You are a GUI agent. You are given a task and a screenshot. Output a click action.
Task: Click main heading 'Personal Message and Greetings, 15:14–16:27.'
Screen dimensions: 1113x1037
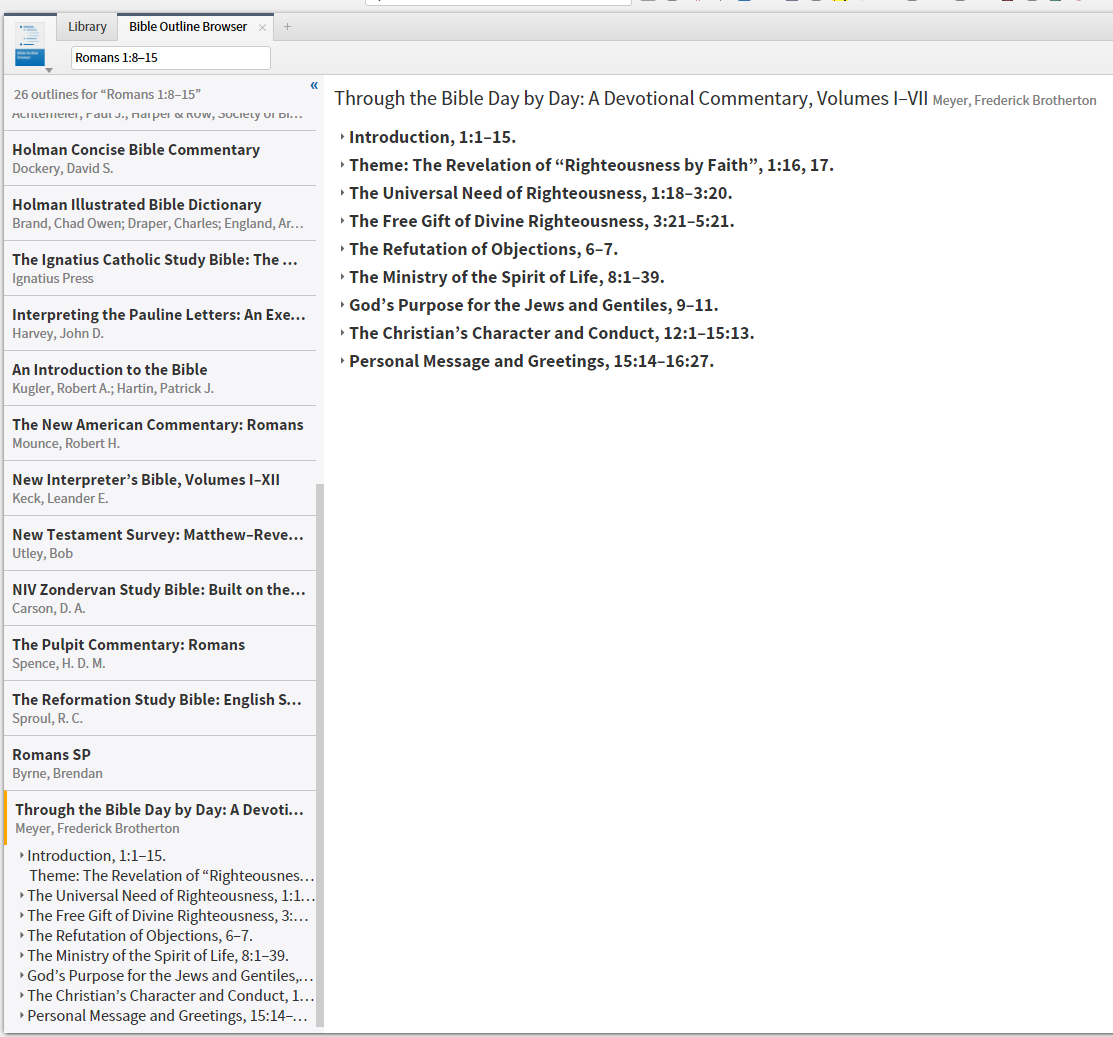pyautogui.click(x=532, y=361)
